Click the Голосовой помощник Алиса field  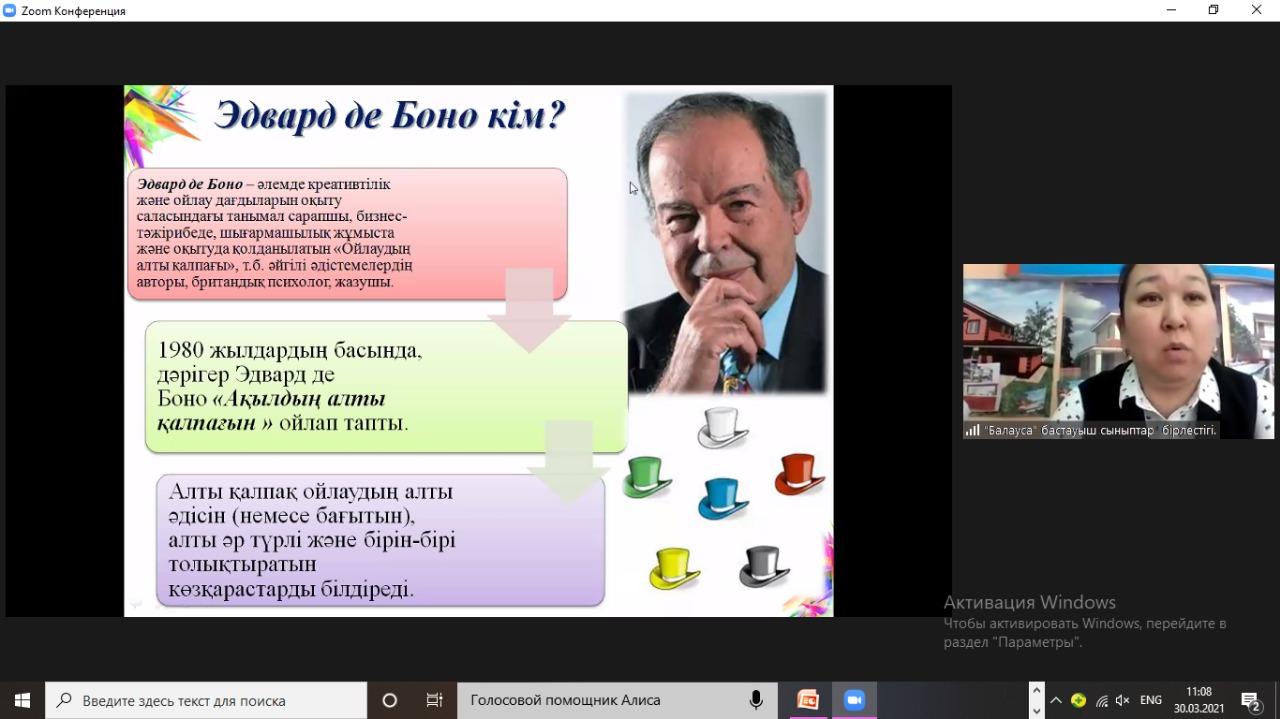[600, 700]
